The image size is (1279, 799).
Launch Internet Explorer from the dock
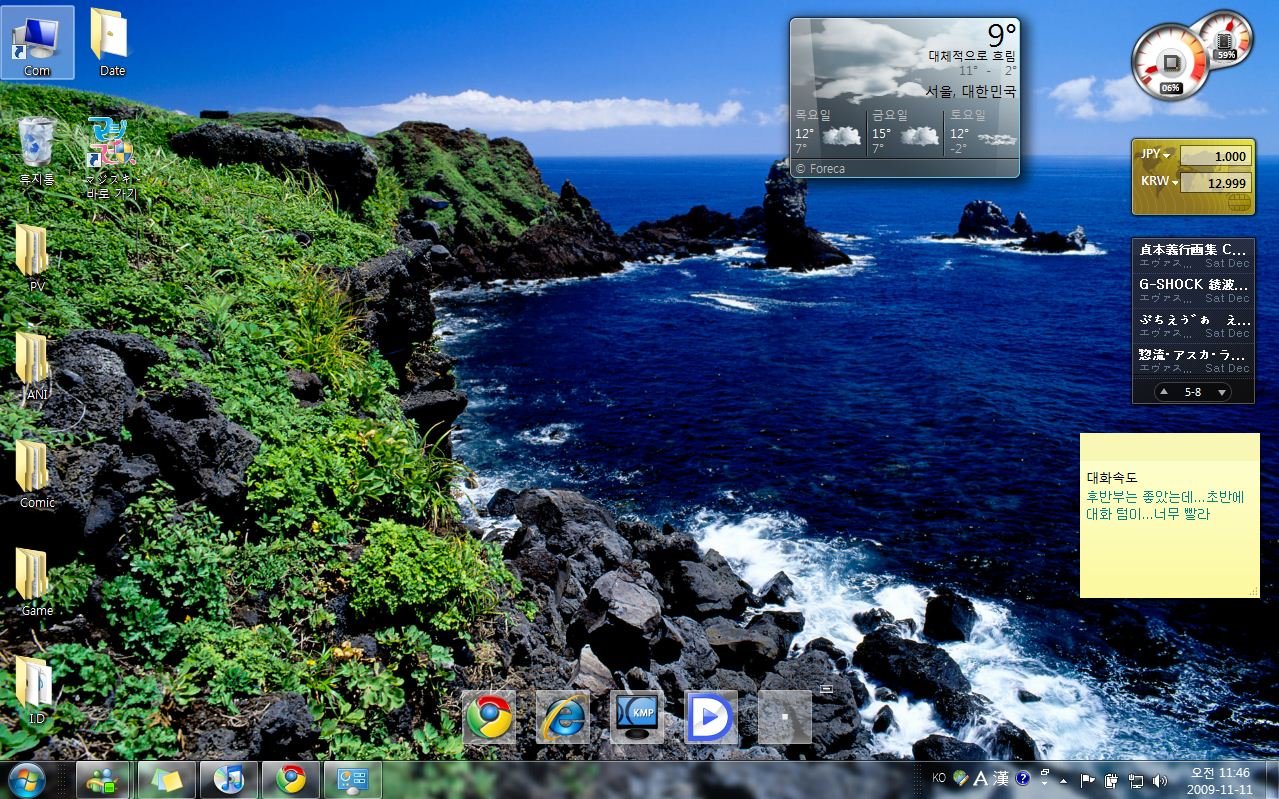tap(563, 717)
